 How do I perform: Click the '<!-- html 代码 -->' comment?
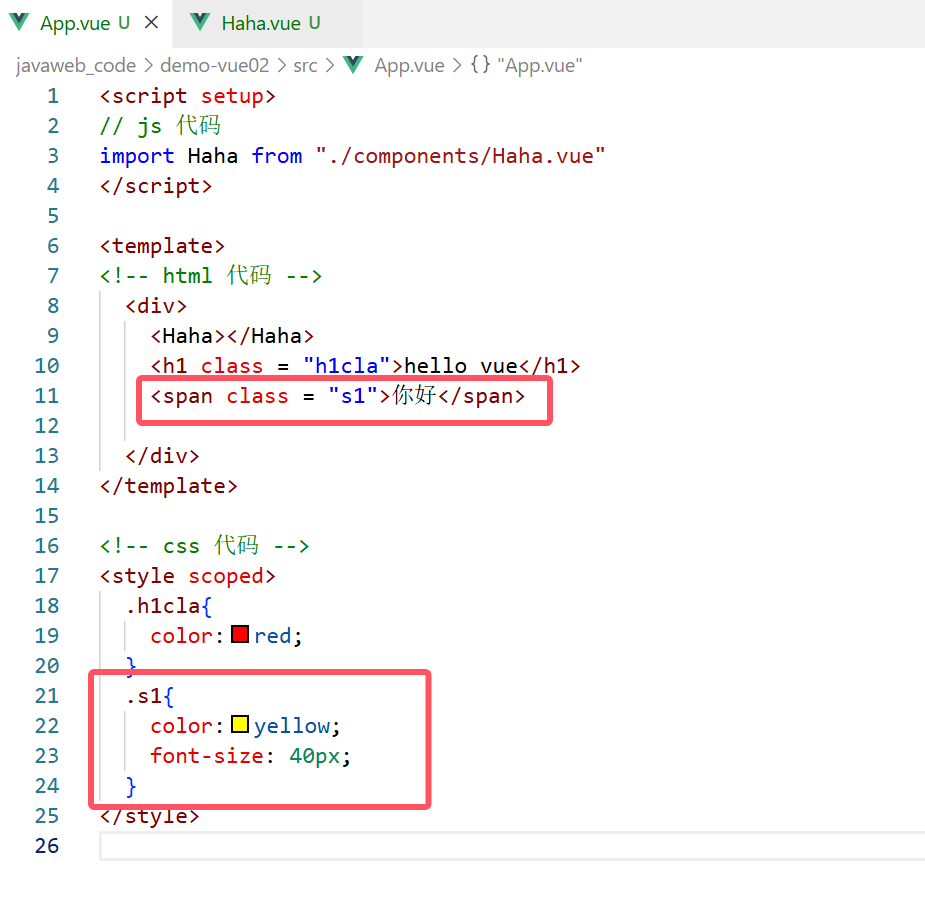click(211, 276)
